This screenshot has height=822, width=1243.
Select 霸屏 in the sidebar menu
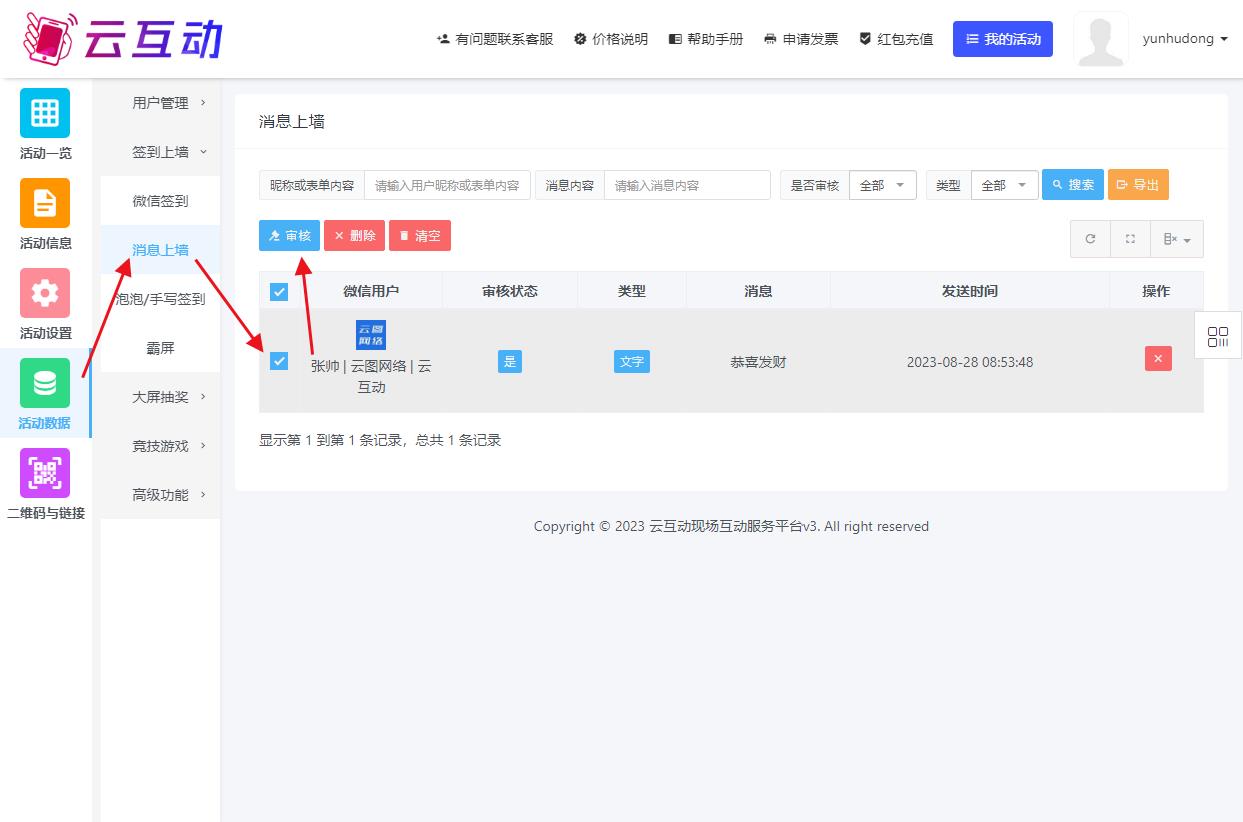tap(160, 348)
